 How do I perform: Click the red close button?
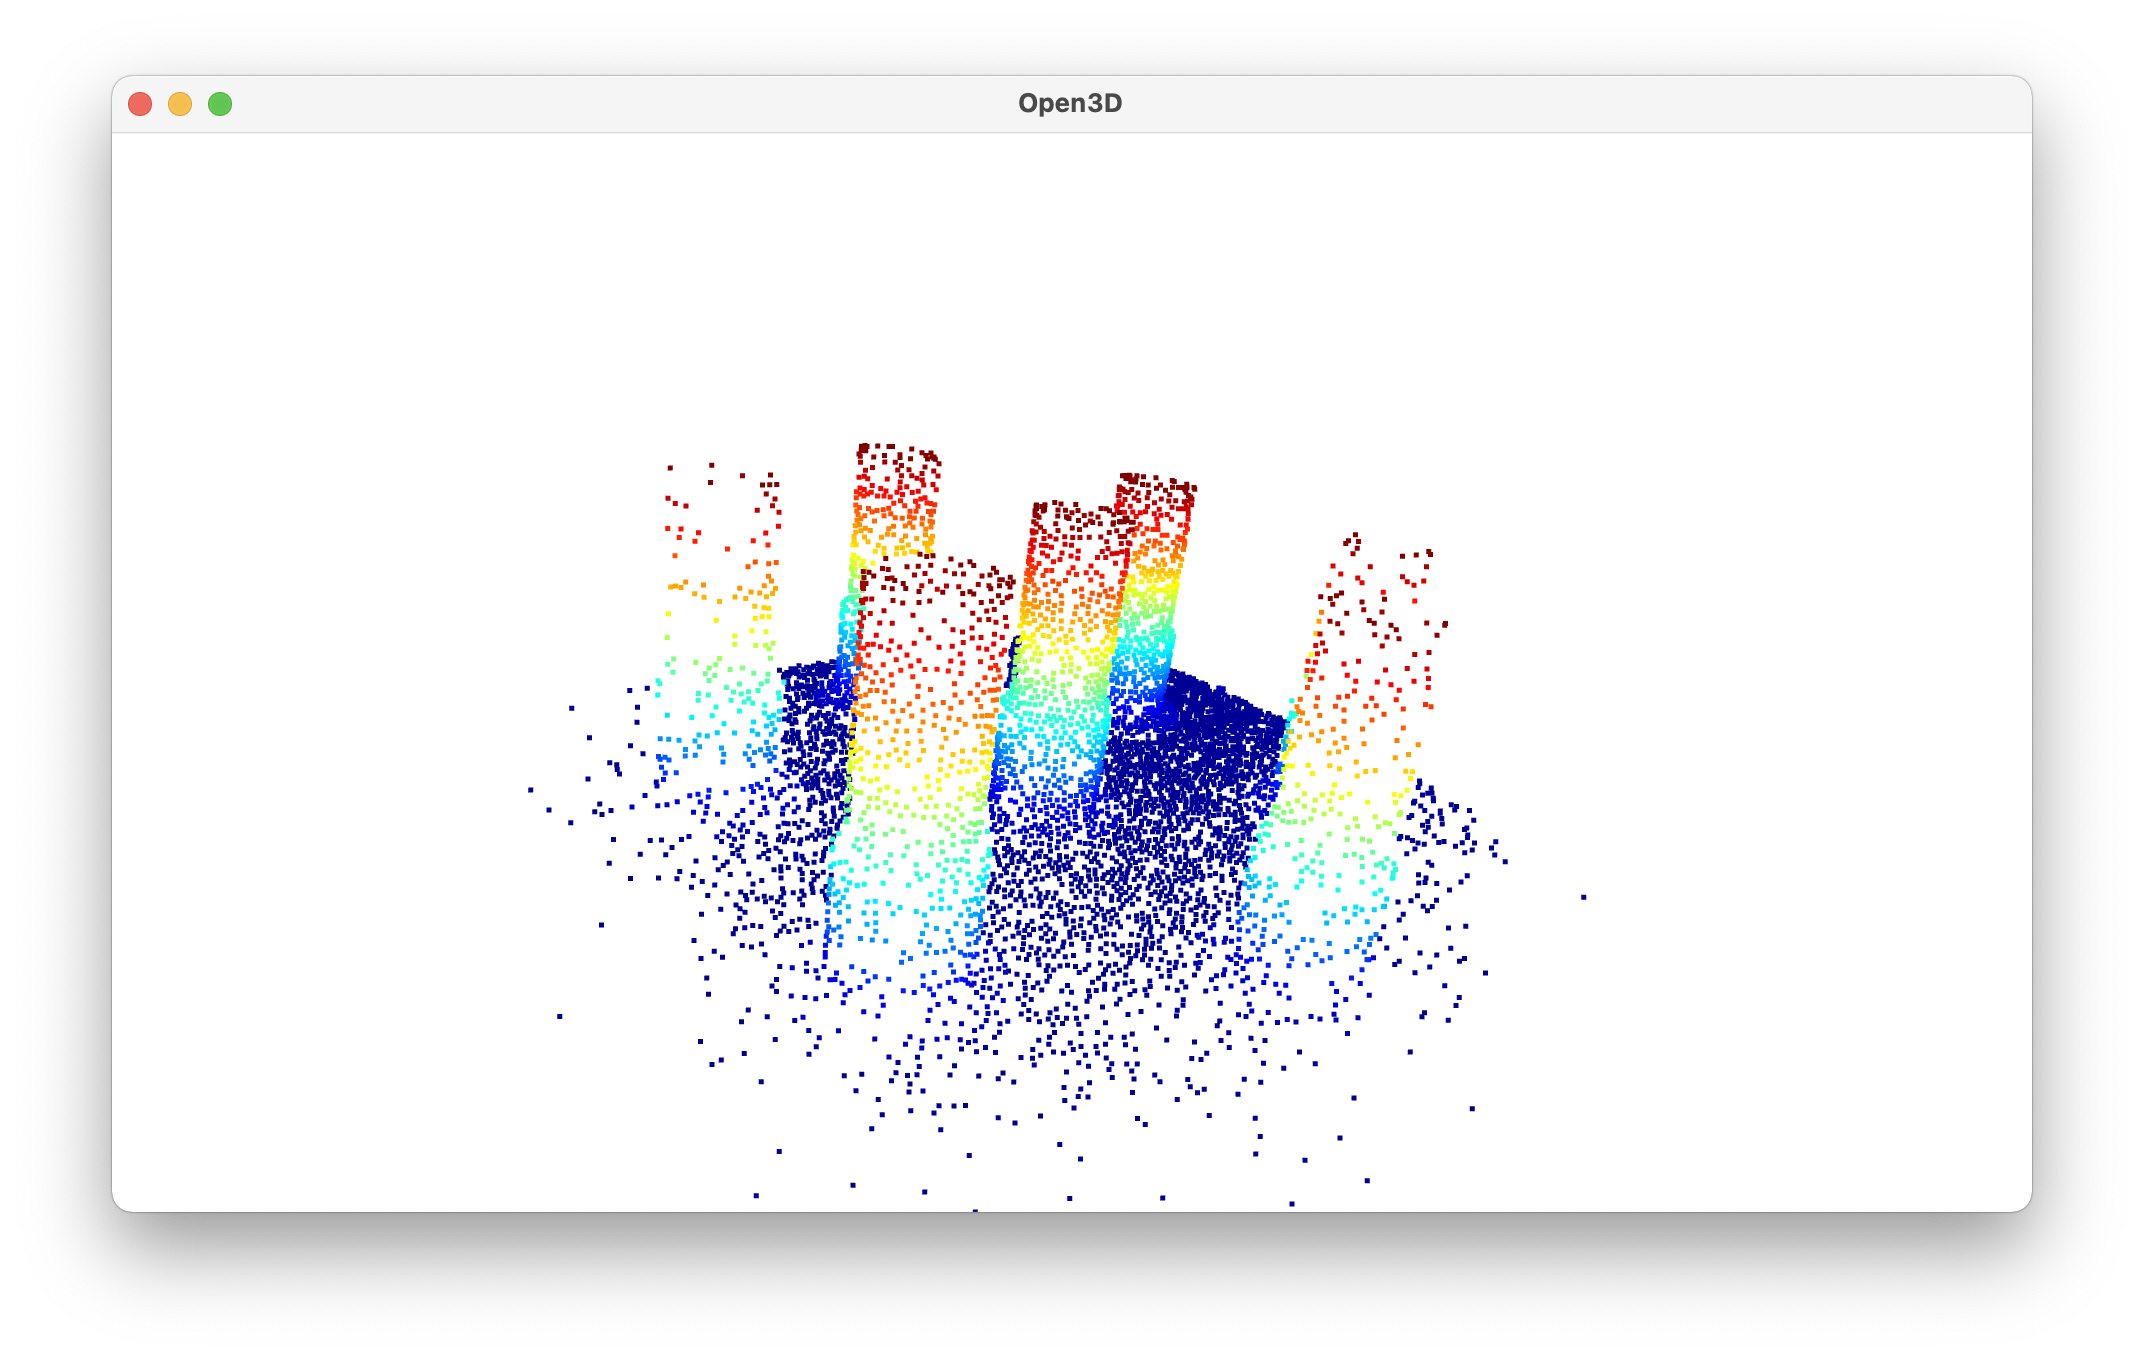coord(142,103)
